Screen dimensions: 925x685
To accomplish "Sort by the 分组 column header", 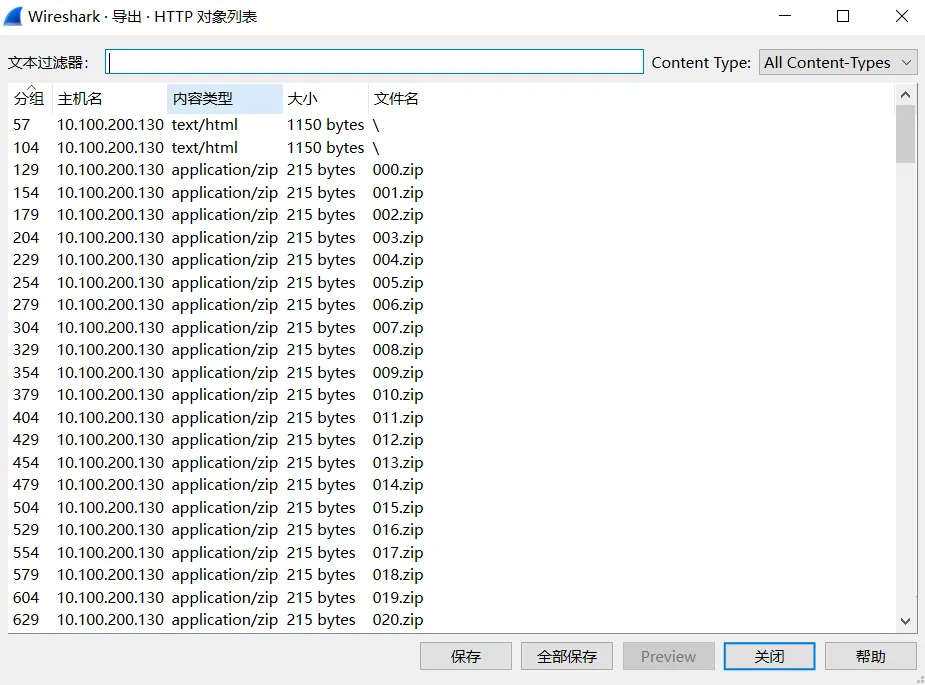I will pos(29,99).
